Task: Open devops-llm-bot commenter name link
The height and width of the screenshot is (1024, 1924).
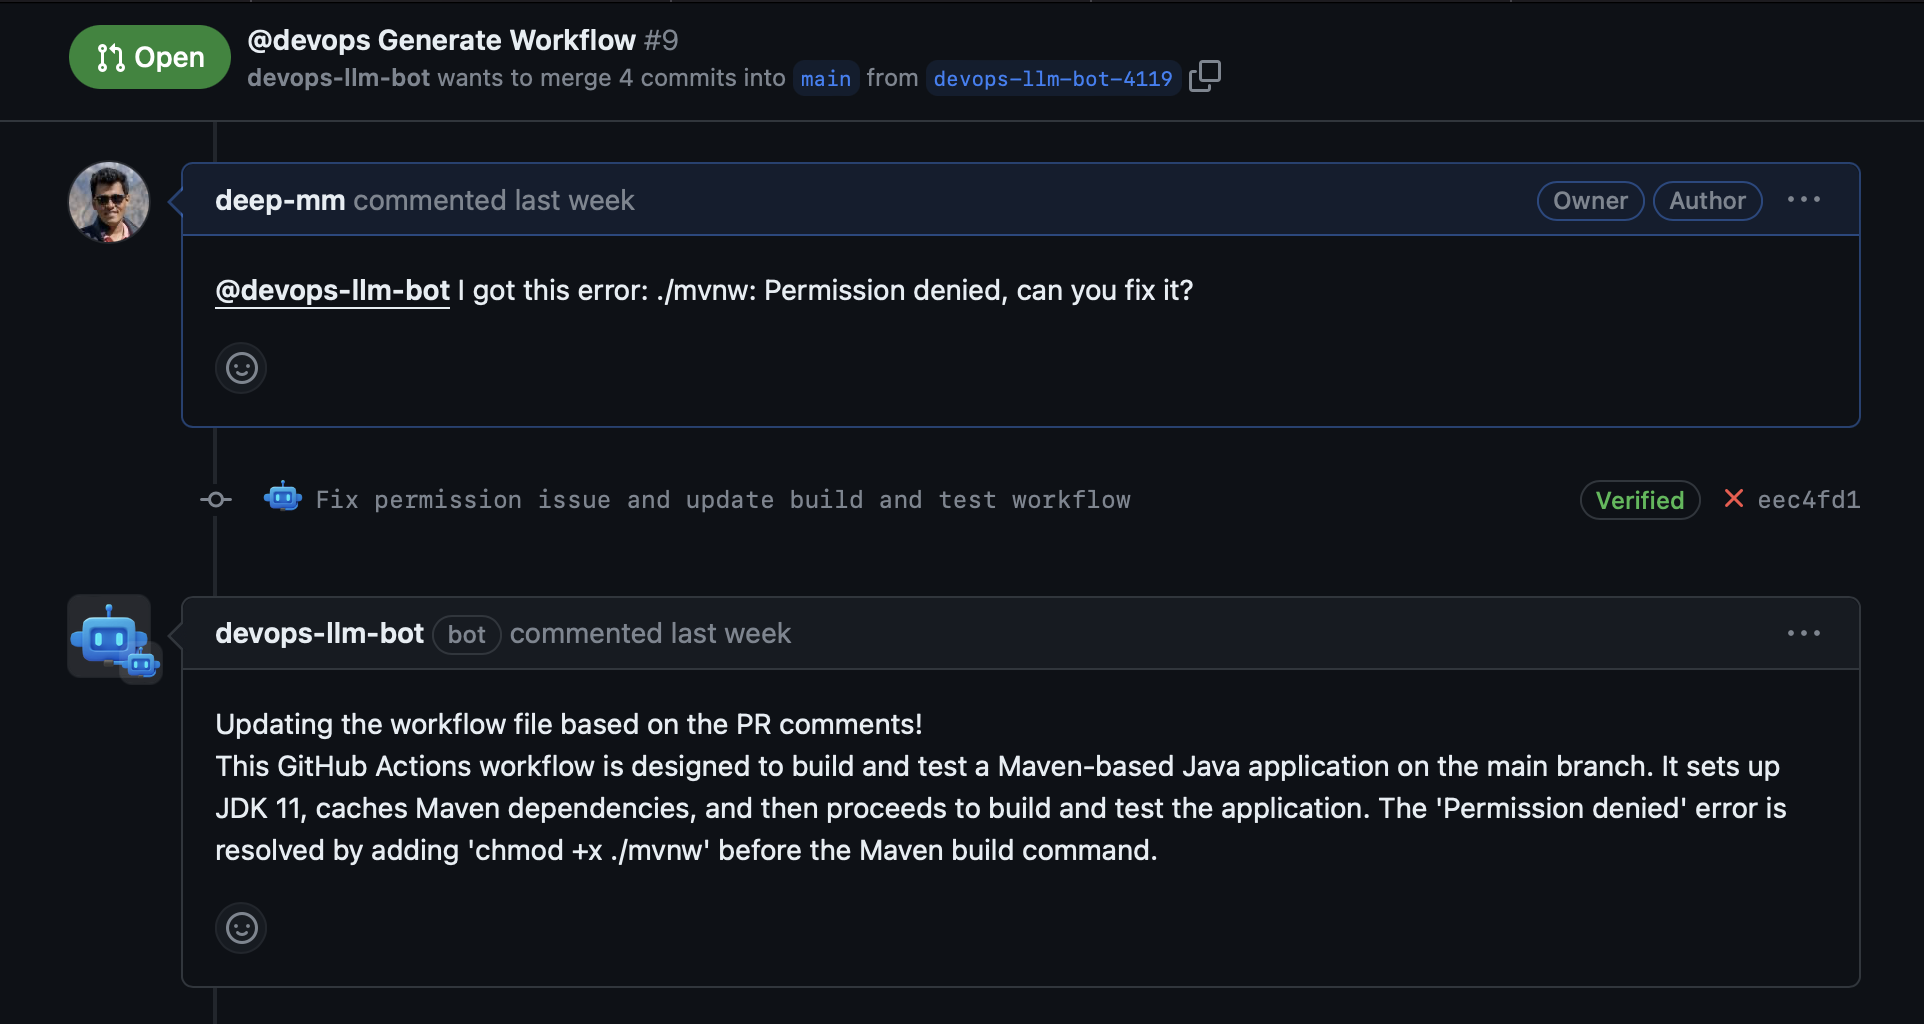Action: pyautogui.click(x=319, y=633)
